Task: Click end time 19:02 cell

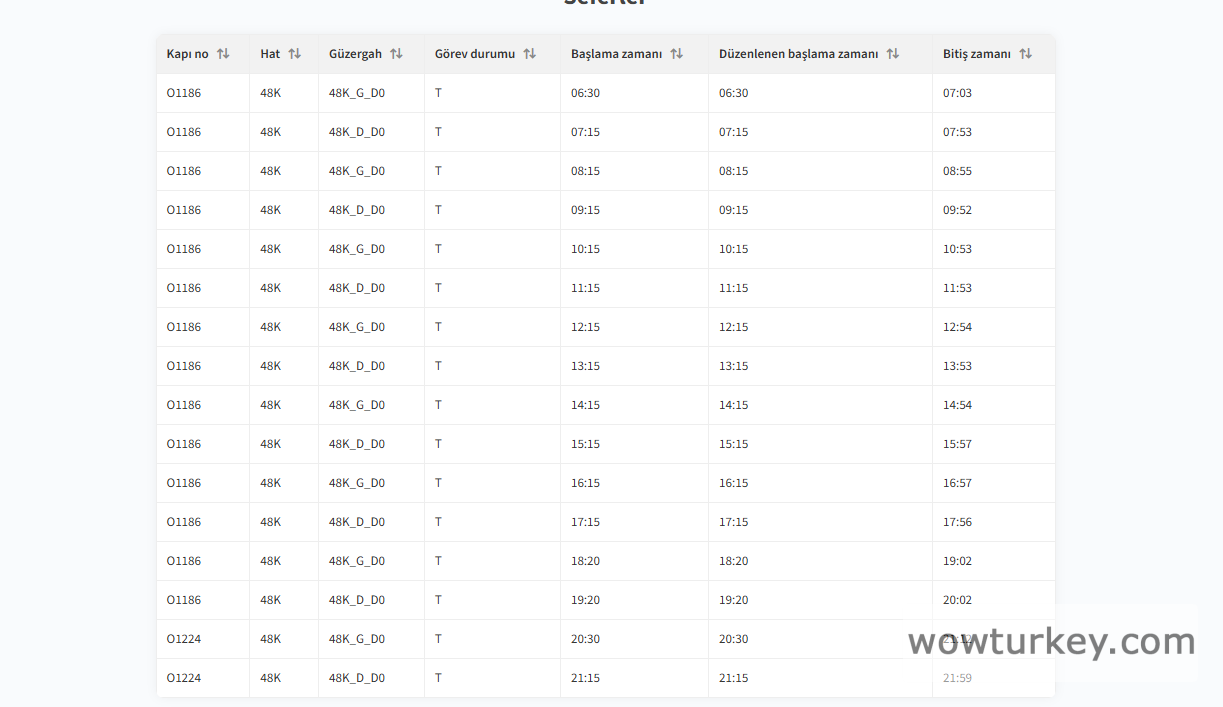Action: [957, 561]
